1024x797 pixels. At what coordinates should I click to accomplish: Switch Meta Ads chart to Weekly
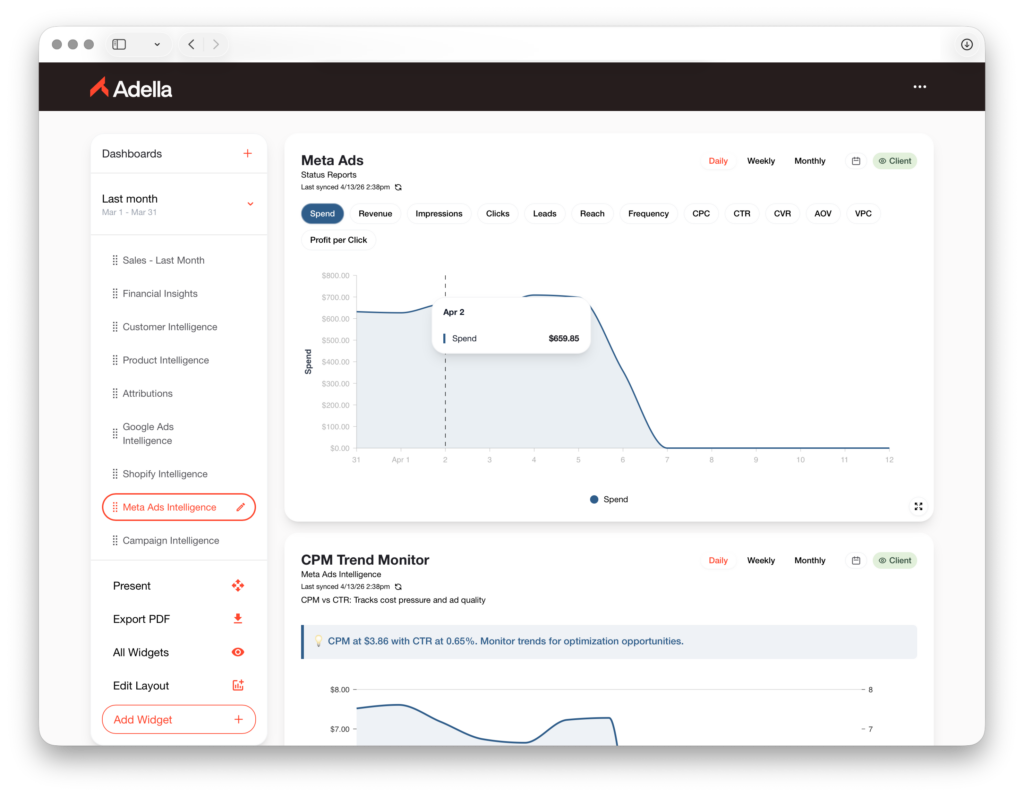[761, 161]
